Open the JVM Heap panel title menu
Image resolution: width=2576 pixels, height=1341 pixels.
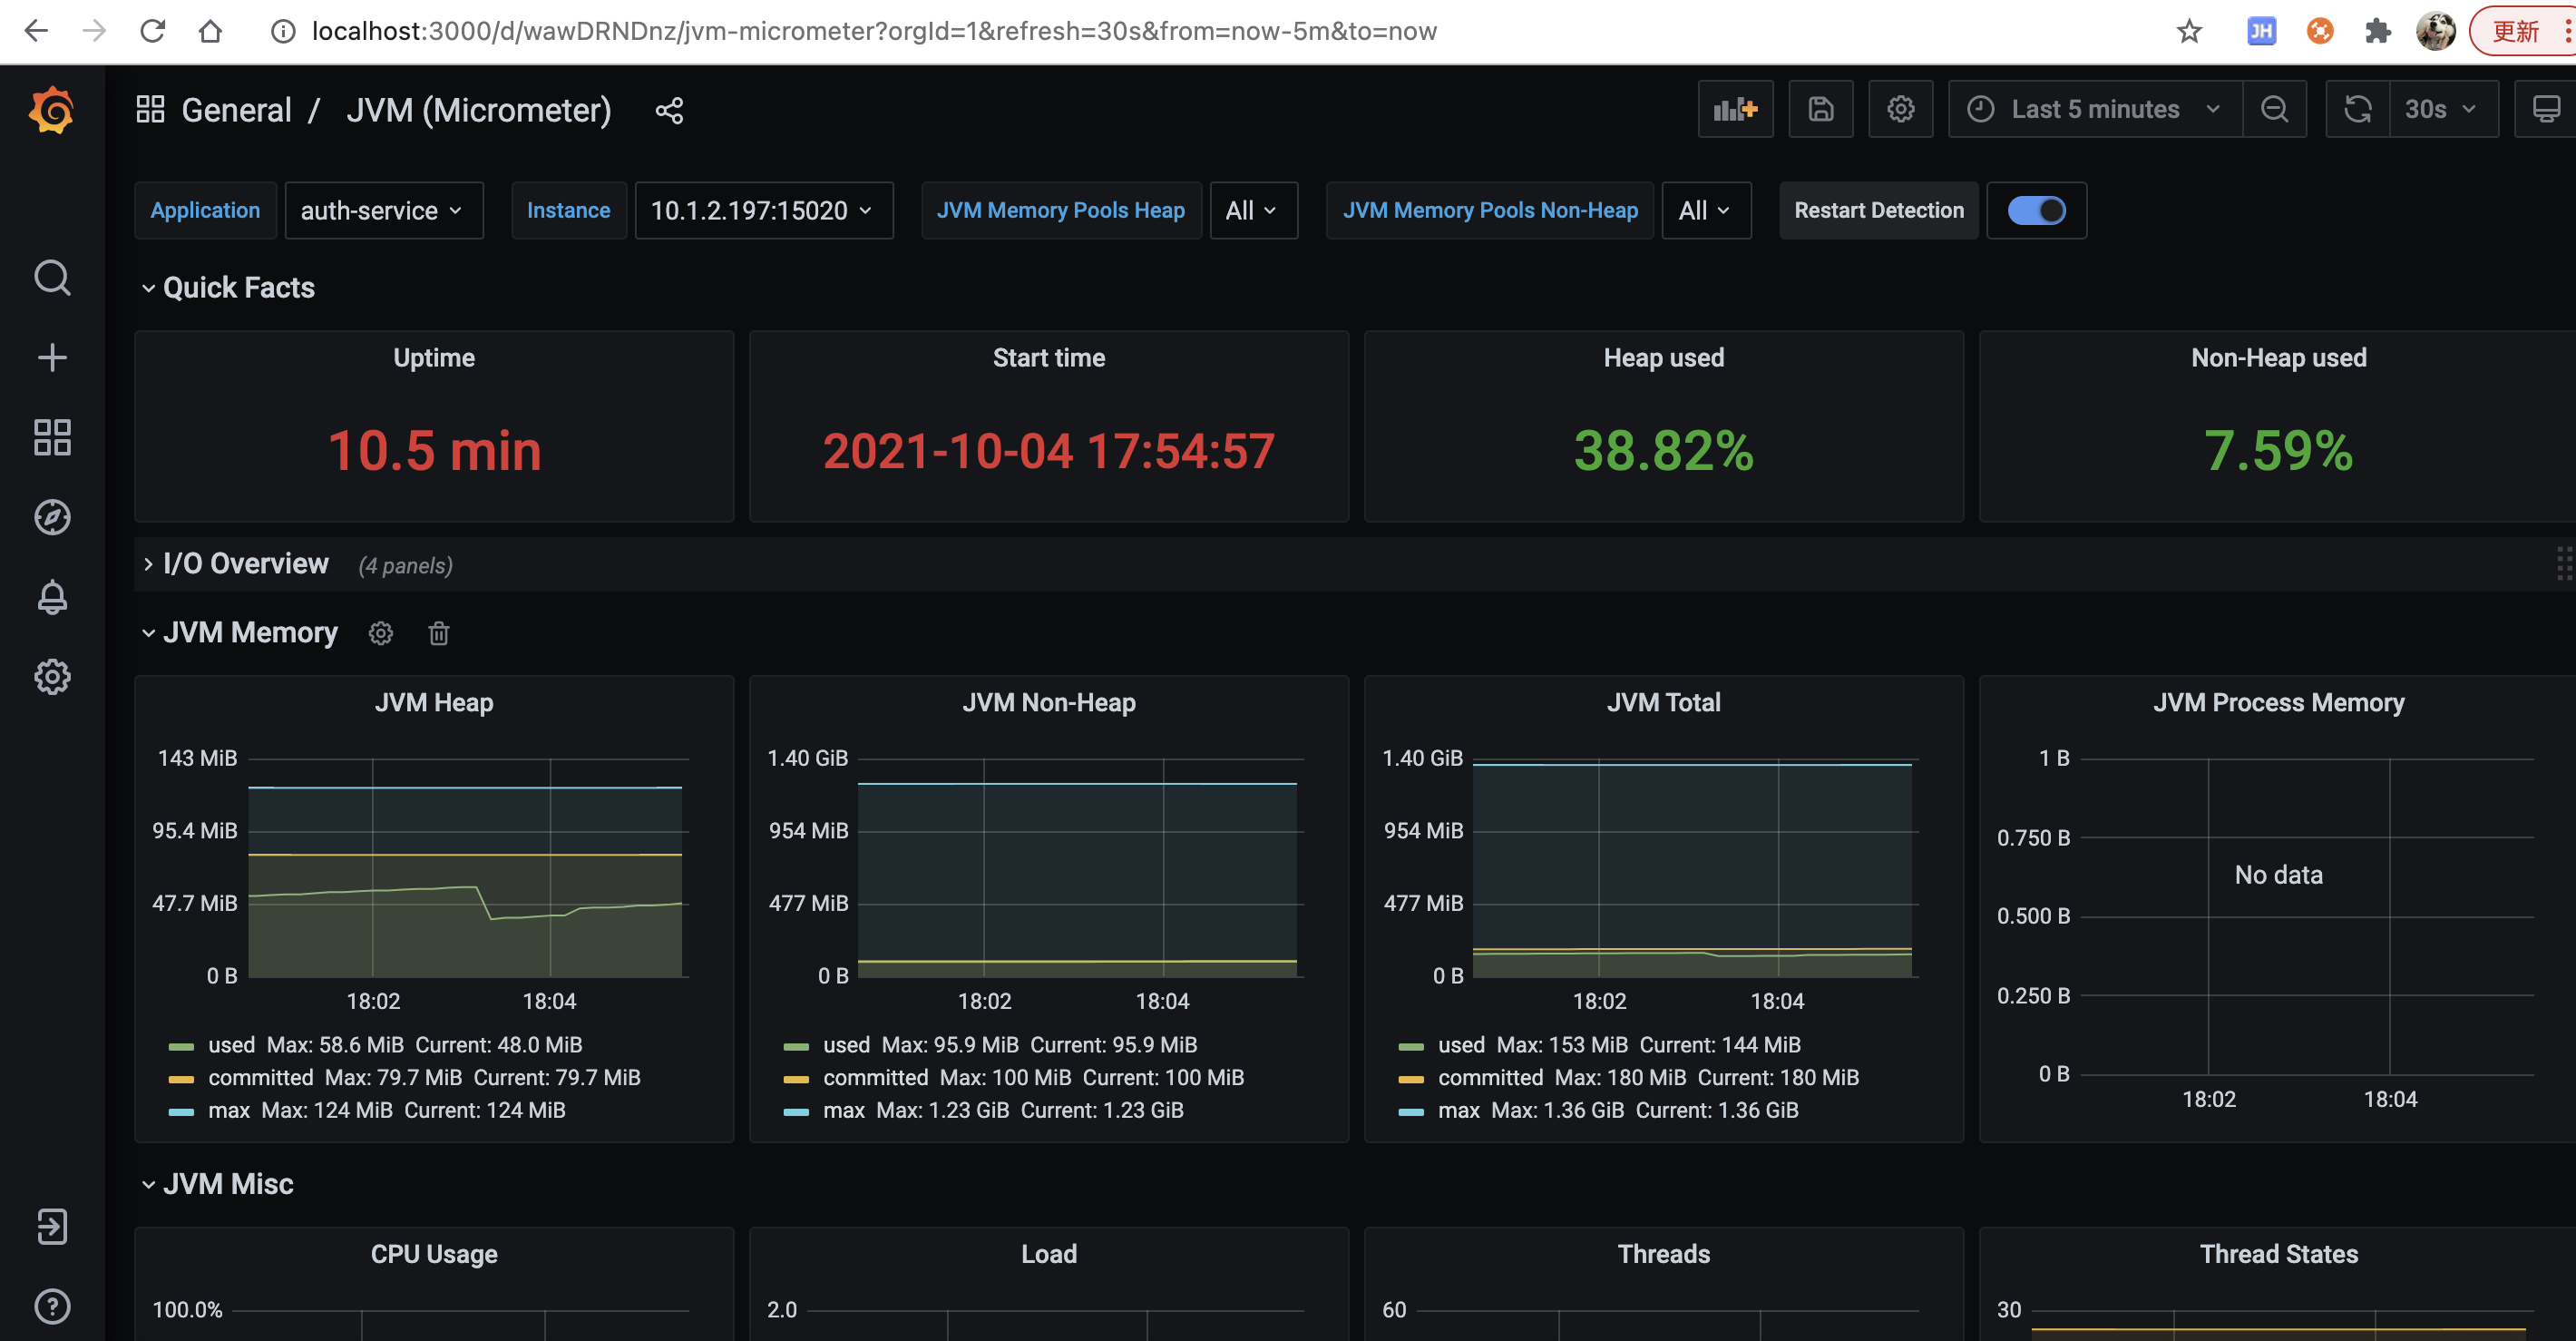434,702
